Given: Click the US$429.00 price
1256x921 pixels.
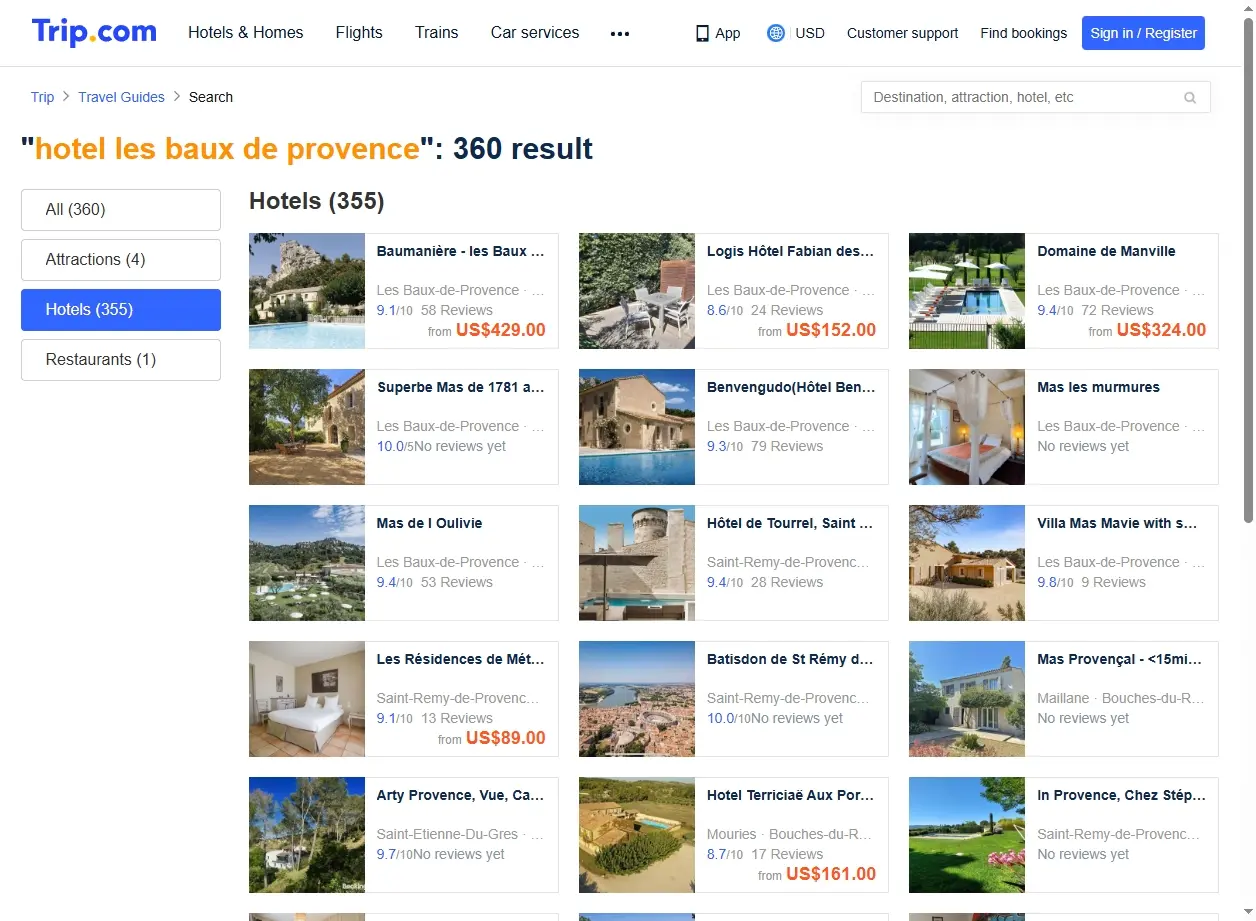Looking at the screenshot, I should pos(501,330).
